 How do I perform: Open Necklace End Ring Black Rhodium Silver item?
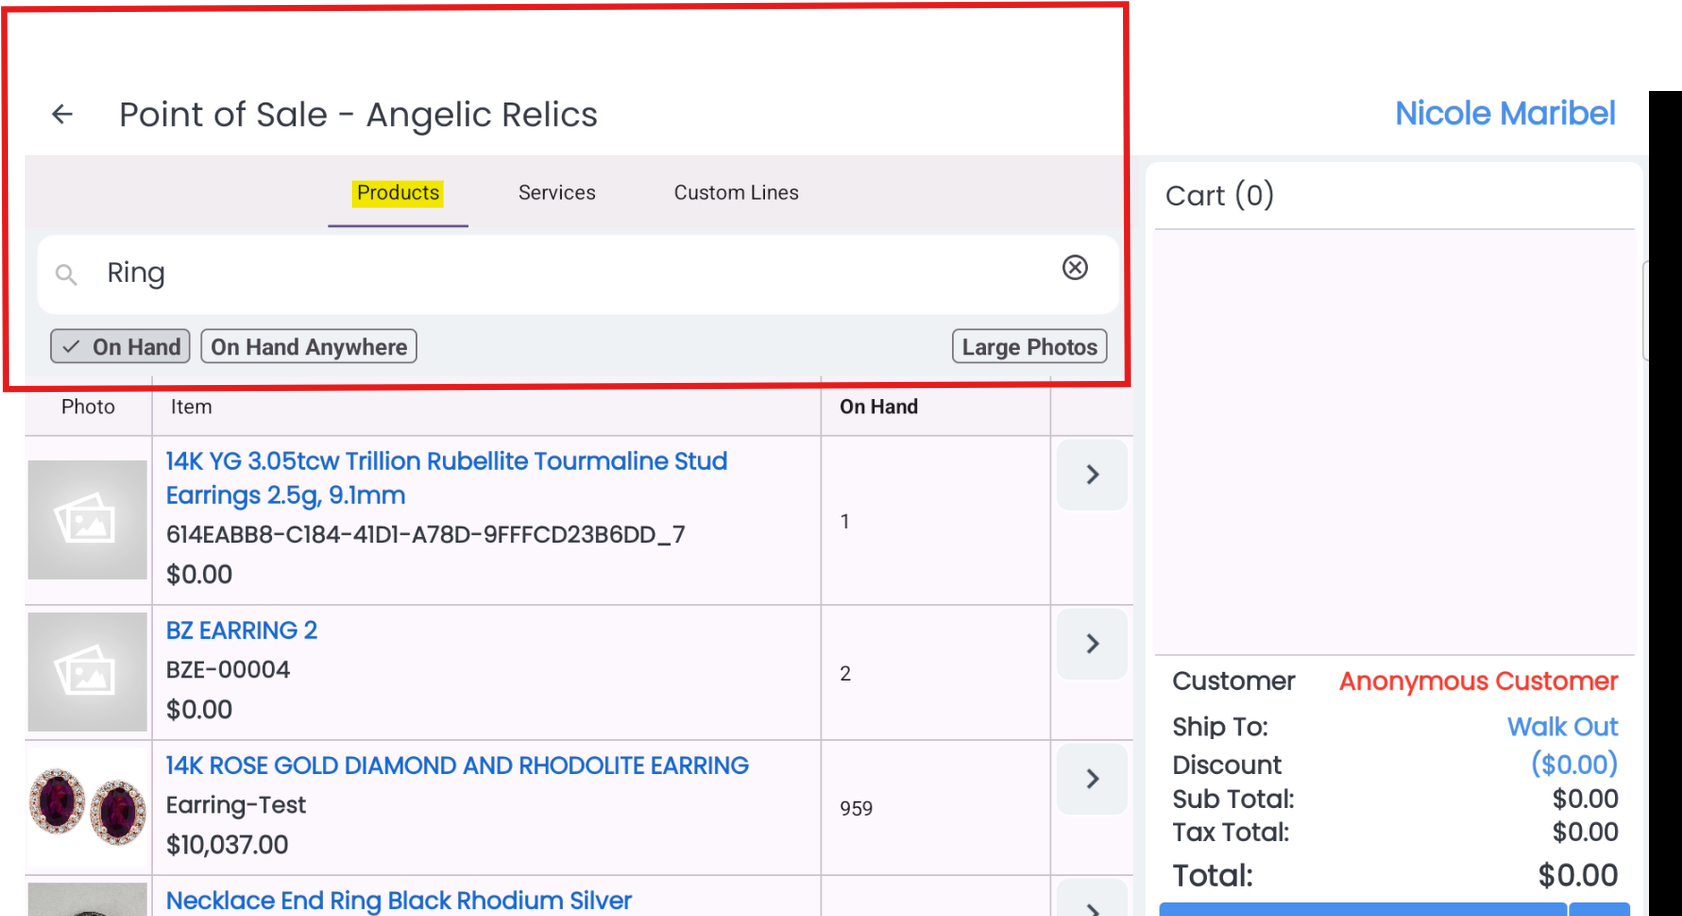pyautogui.click(x=399, y=900)
